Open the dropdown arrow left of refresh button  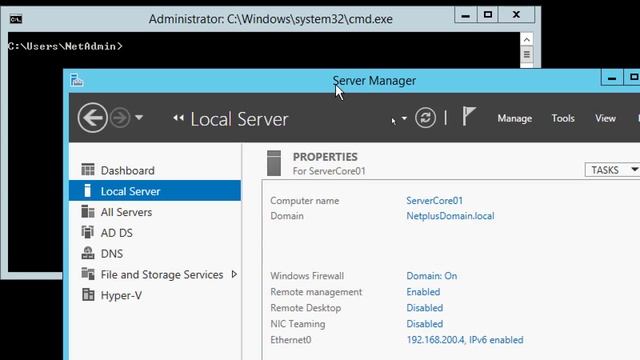click(x=404, y=118)
